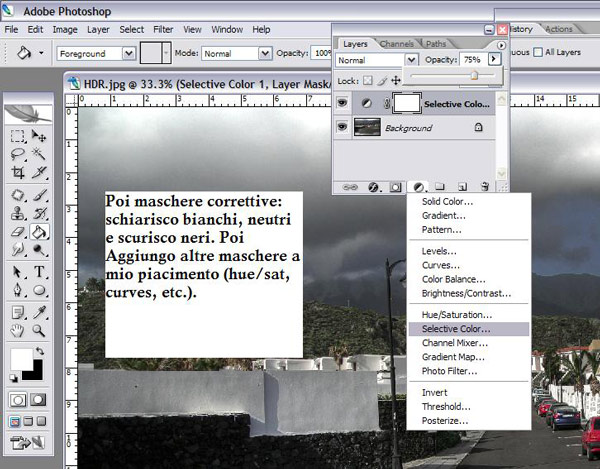This screenshot has width=600, height=469.
Task: Switch to the Channels tab
Action: coord(397,44)
